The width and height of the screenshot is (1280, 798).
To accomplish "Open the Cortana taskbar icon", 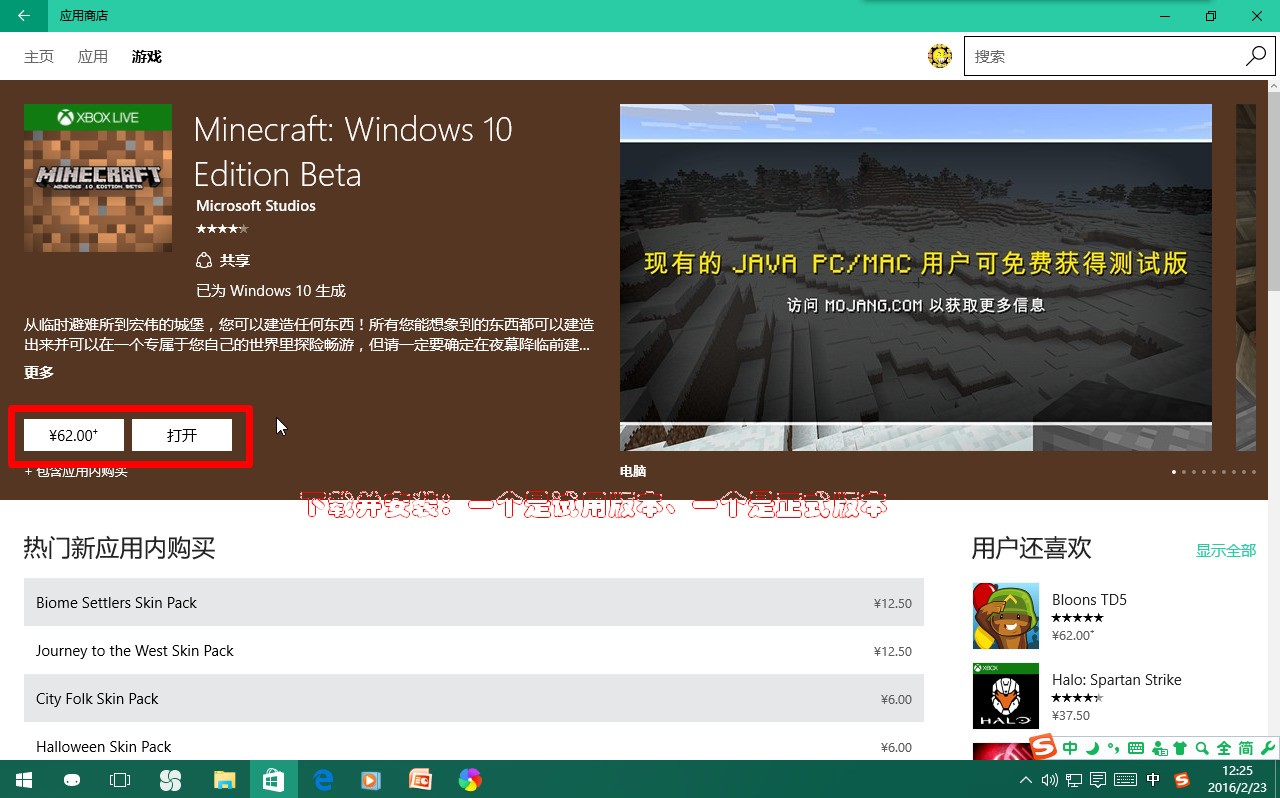I will pyautogui.click(x=72, y=779).
